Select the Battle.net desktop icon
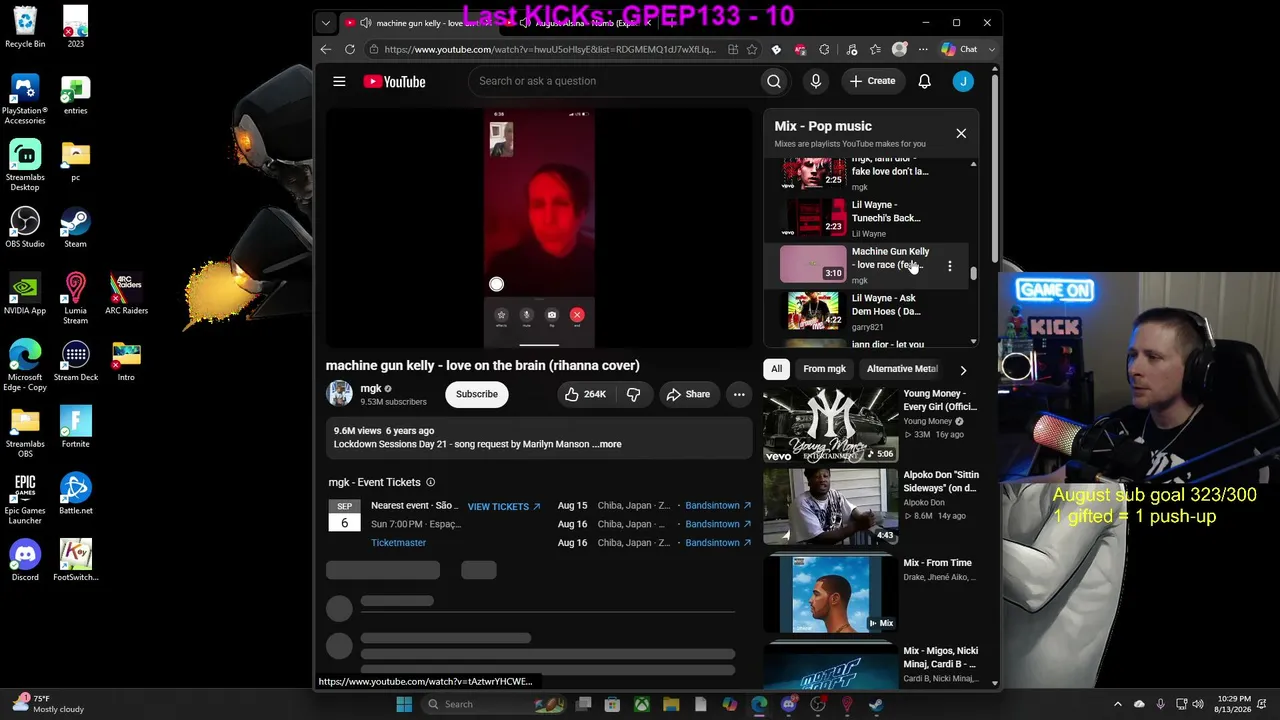The height and width of the screenshot is (720, 1280). [75, 494]
